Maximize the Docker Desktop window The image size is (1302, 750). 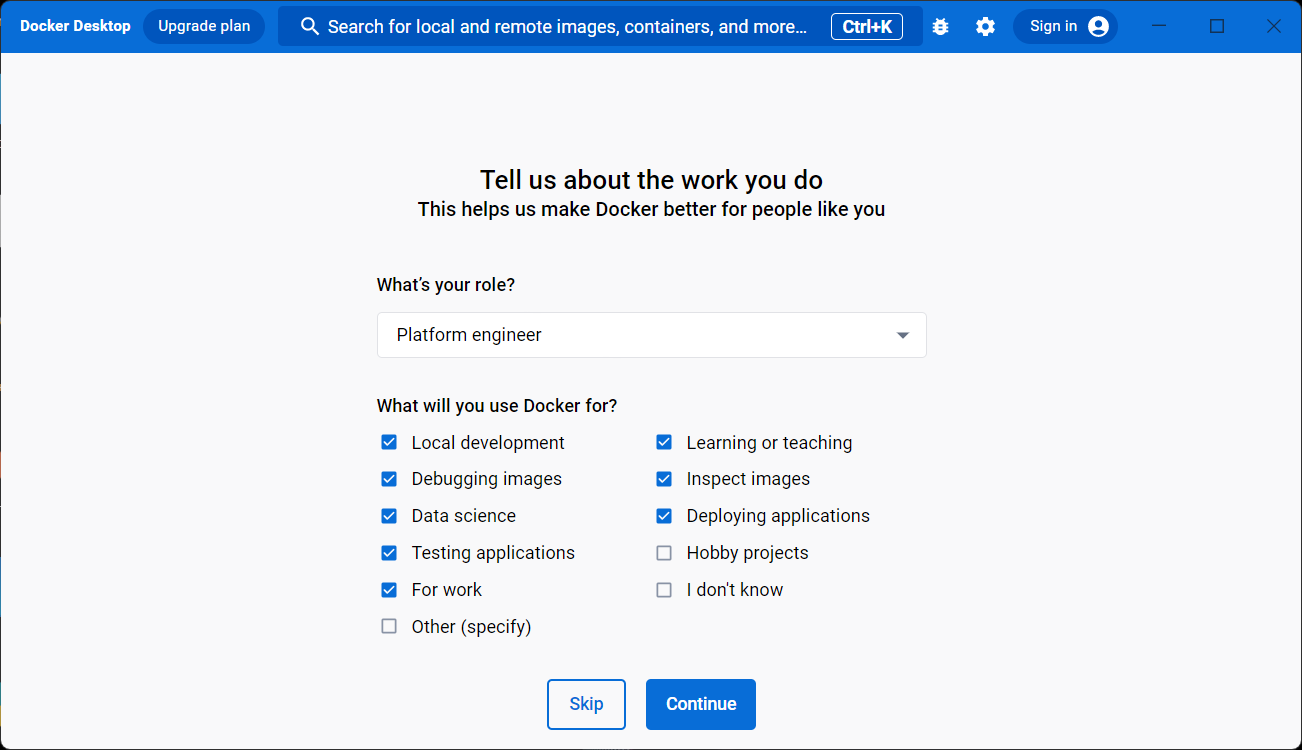pos(1217,27)
